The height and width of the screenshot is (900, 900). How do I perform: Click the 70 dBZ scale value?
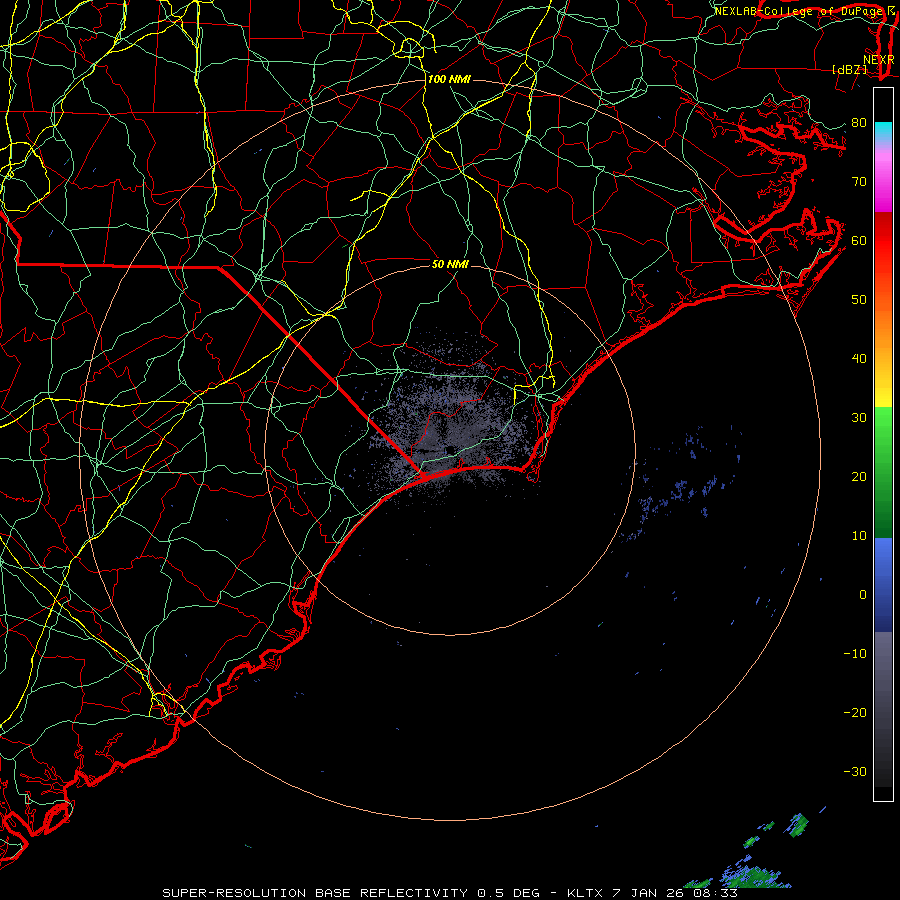pos(859,182)
